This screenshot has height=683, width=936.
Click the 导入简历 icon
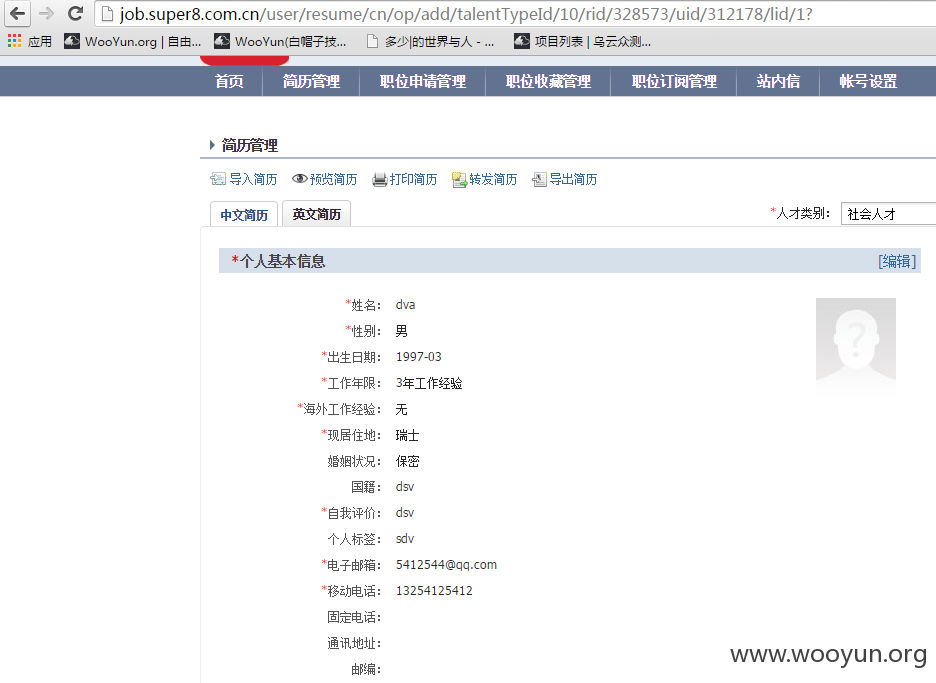pyautogui.click(x=218, y=179)
